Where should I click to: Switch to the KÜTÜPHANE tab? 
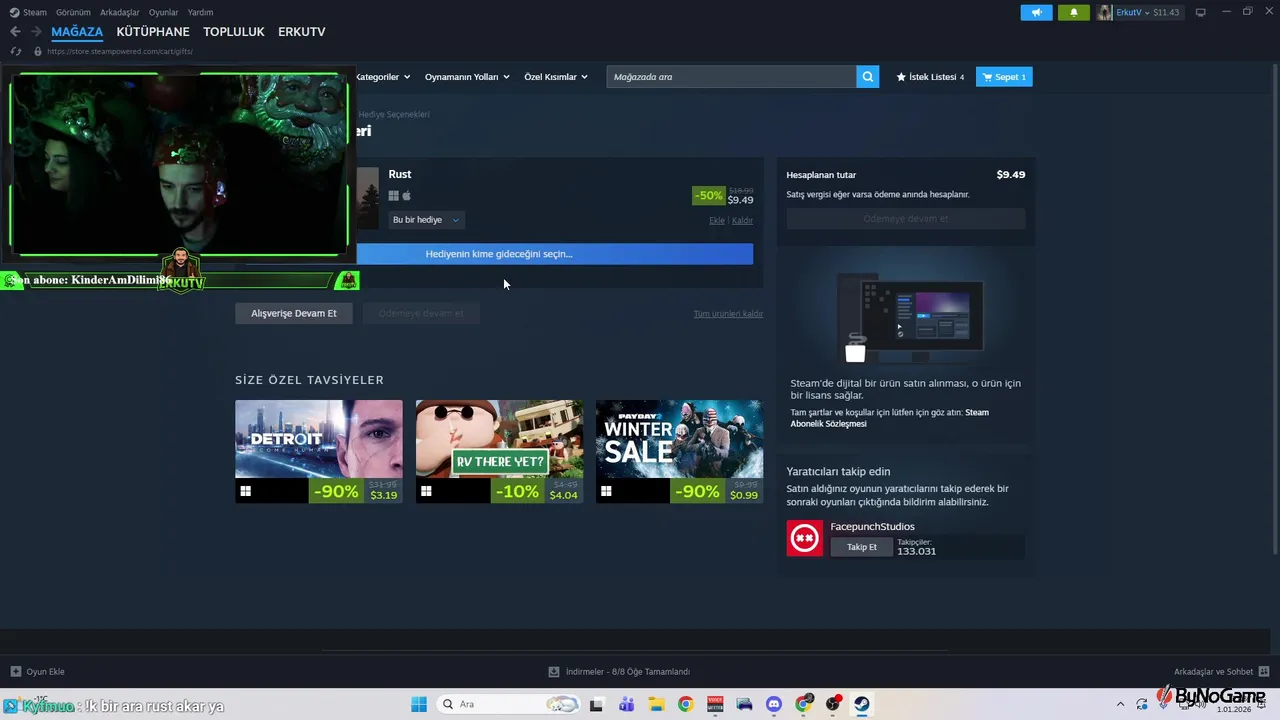153,32
